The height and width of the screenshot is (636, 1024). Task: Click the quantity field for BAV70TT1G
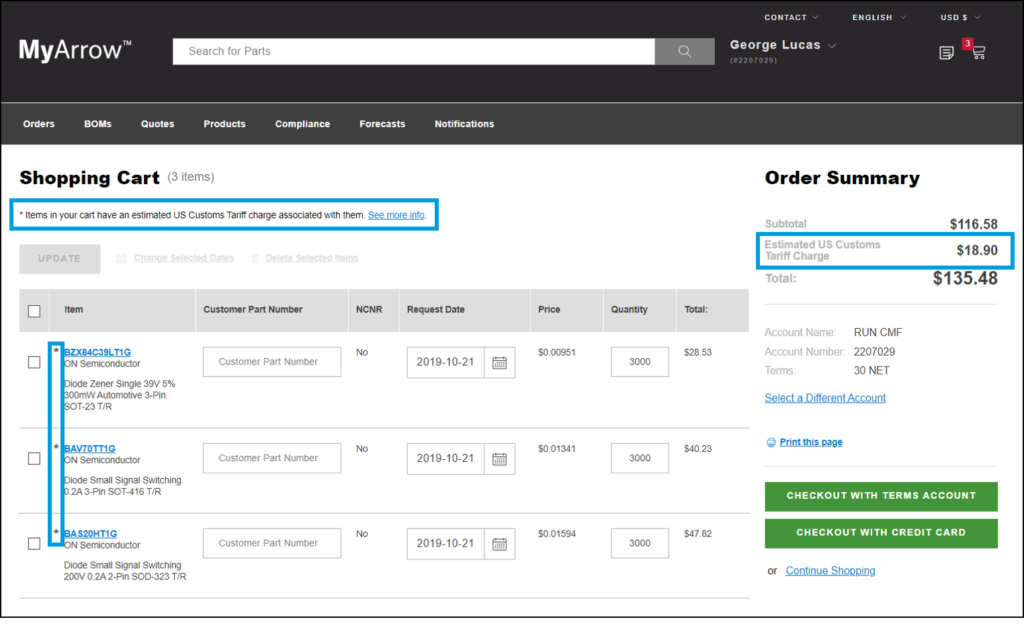coord(640,458)
